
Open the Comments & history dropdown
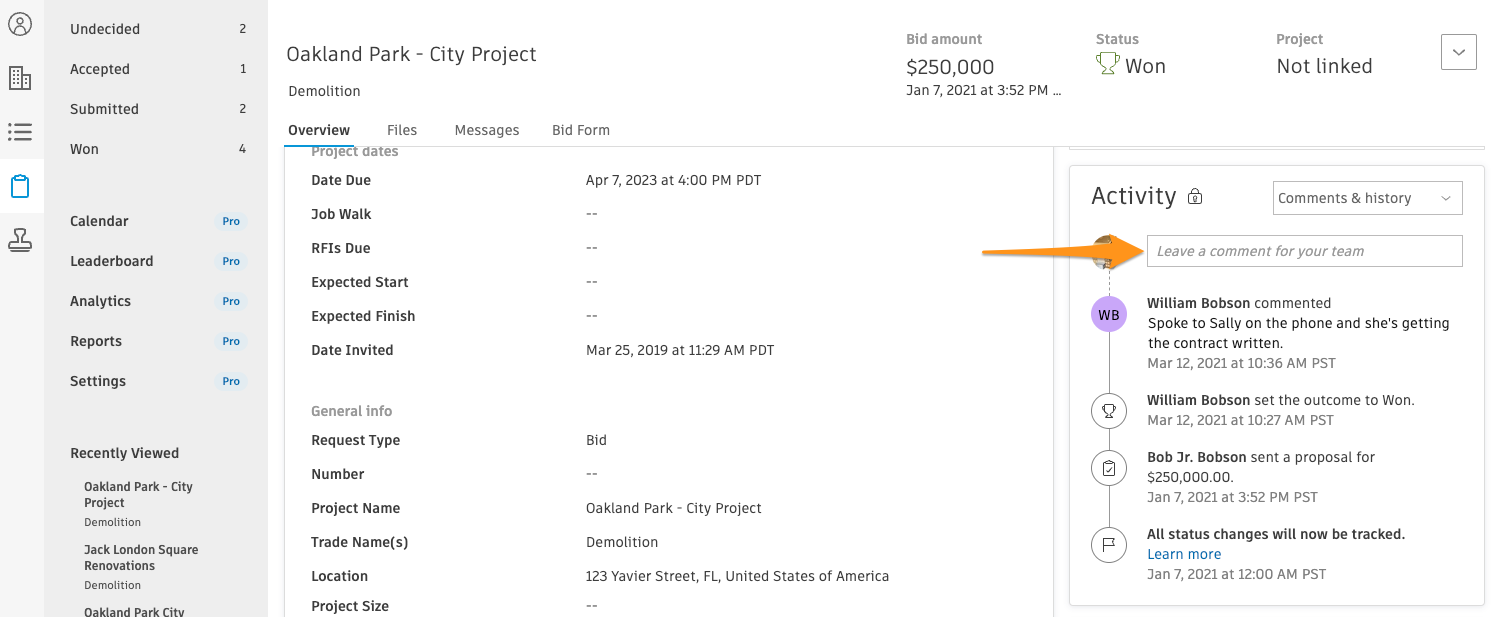pyautogui.click(x=1367, y=198)
